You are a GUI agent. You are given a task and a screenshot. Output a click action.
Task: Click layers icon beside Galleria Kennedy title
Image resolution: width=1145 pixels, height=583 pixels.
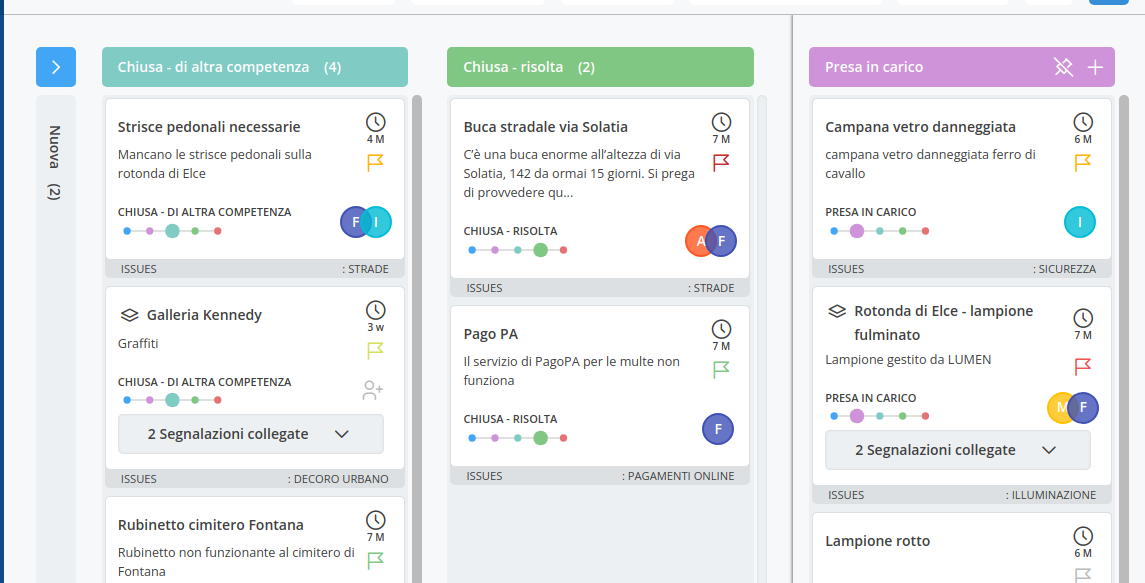point(128,315)
